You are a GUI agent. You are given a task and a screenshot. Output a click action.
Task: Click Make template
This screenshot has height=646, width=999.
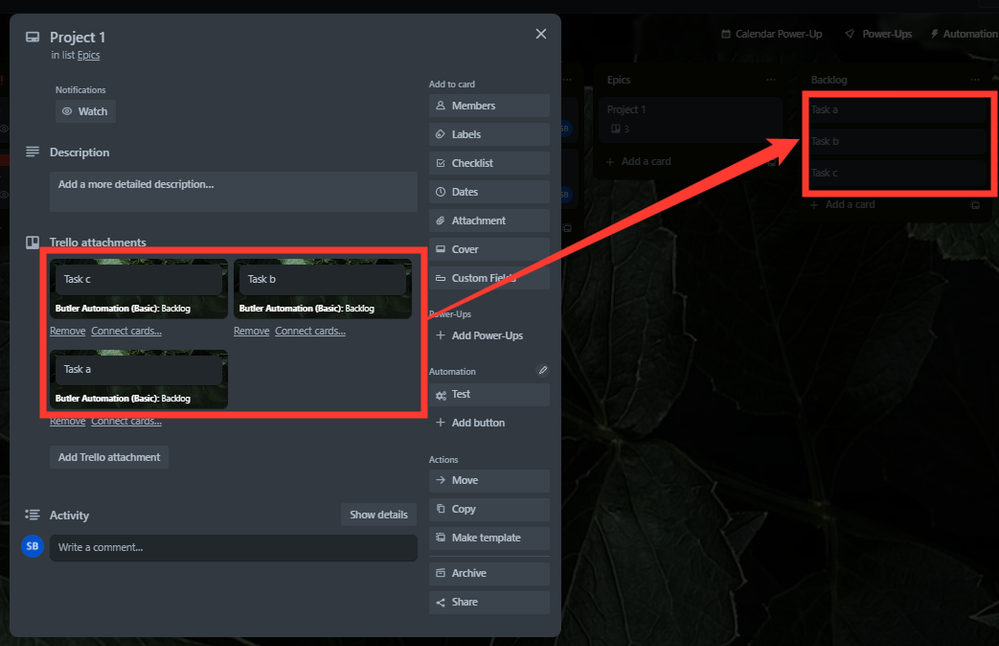tap(489, 538)
